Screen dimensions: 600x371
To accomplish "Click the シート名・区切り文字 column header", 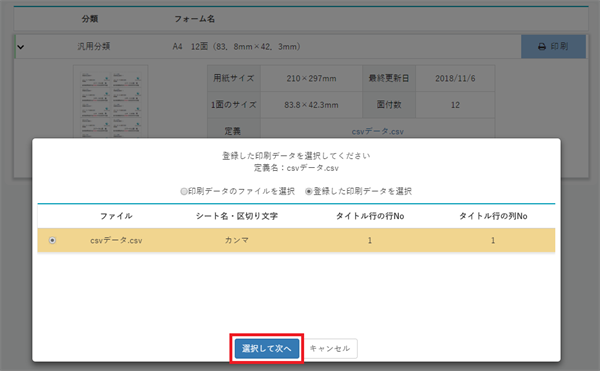I will point(237,216).
